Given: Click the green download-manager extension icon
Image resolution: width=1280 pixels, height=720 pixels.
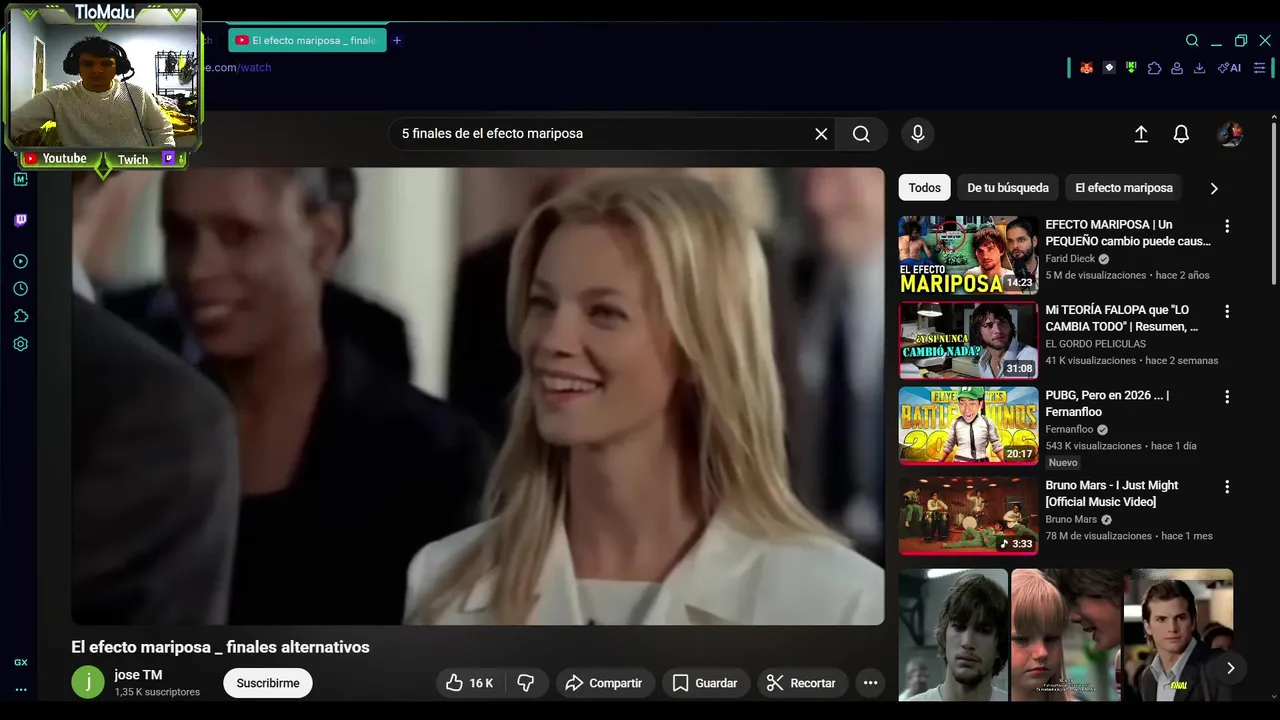Looking at the screenshot, I should (1131, 68).
